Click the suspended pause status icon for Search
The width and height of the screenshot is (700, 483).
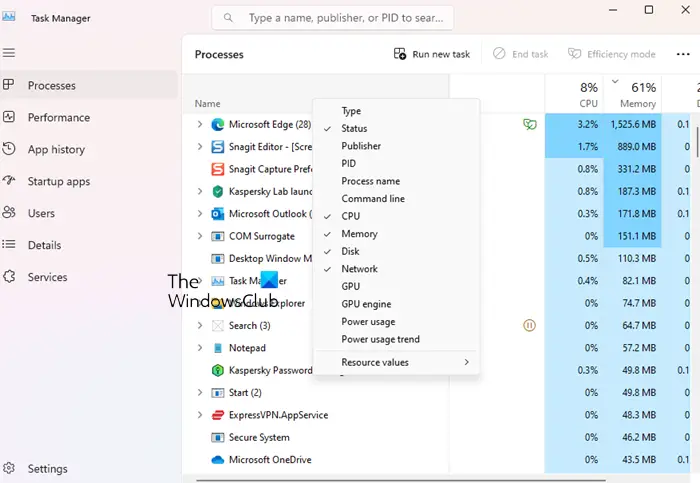(x=529, y=325)
